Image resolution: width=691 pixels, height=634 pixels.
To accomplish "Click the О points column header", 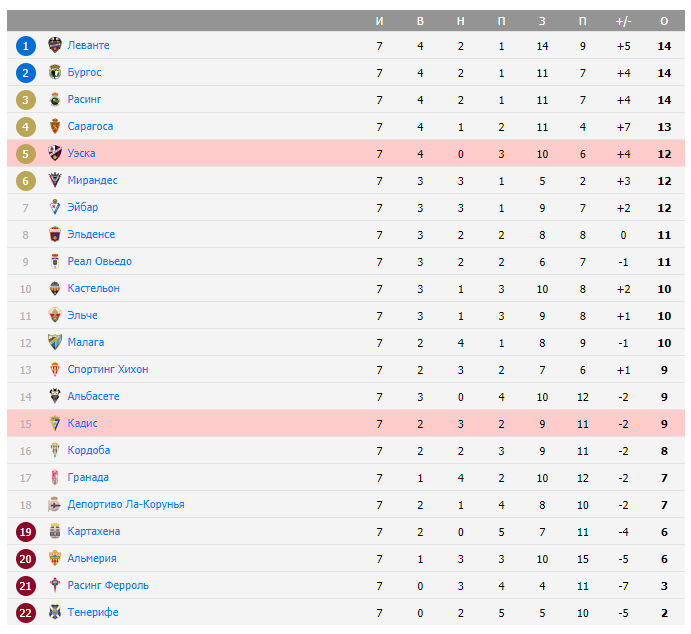I will click(664, 21).
